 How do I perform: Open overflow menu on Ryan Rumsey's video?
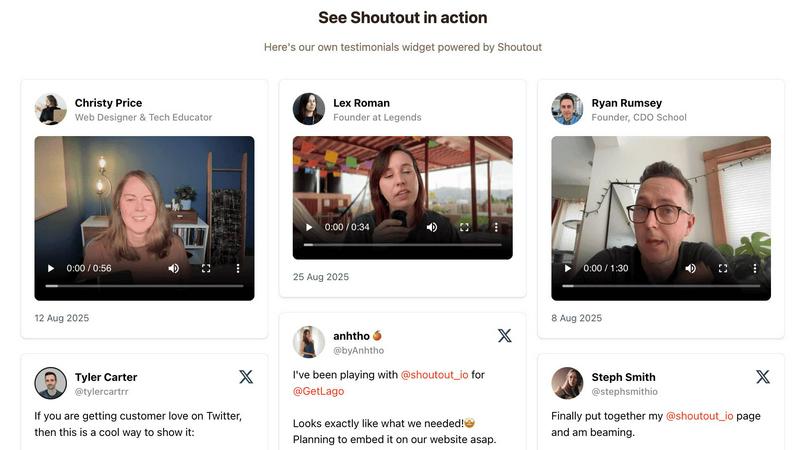tap(754, 268)
